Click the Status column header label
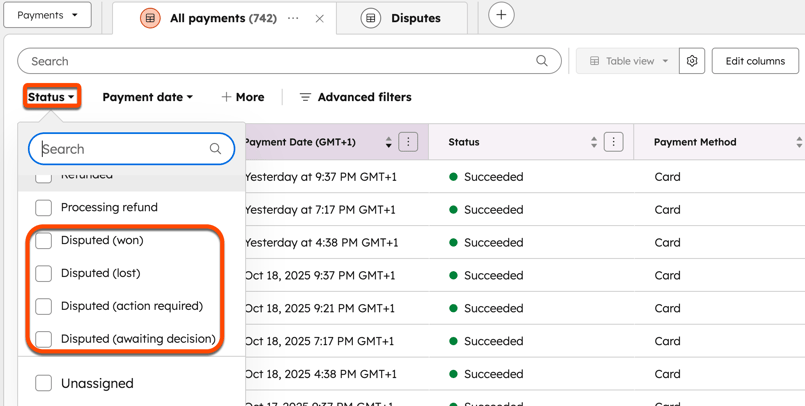This screenshot has width=805, height=406. click(464, 142)
